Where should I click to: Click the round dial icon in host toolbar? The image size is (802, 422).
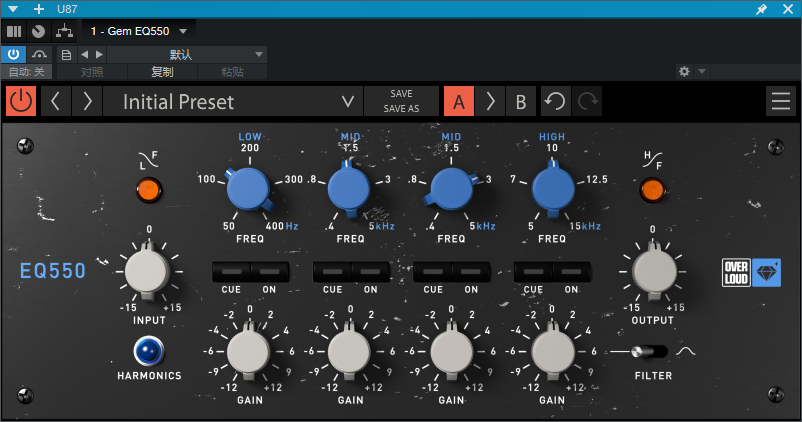[x=38, y=31]
